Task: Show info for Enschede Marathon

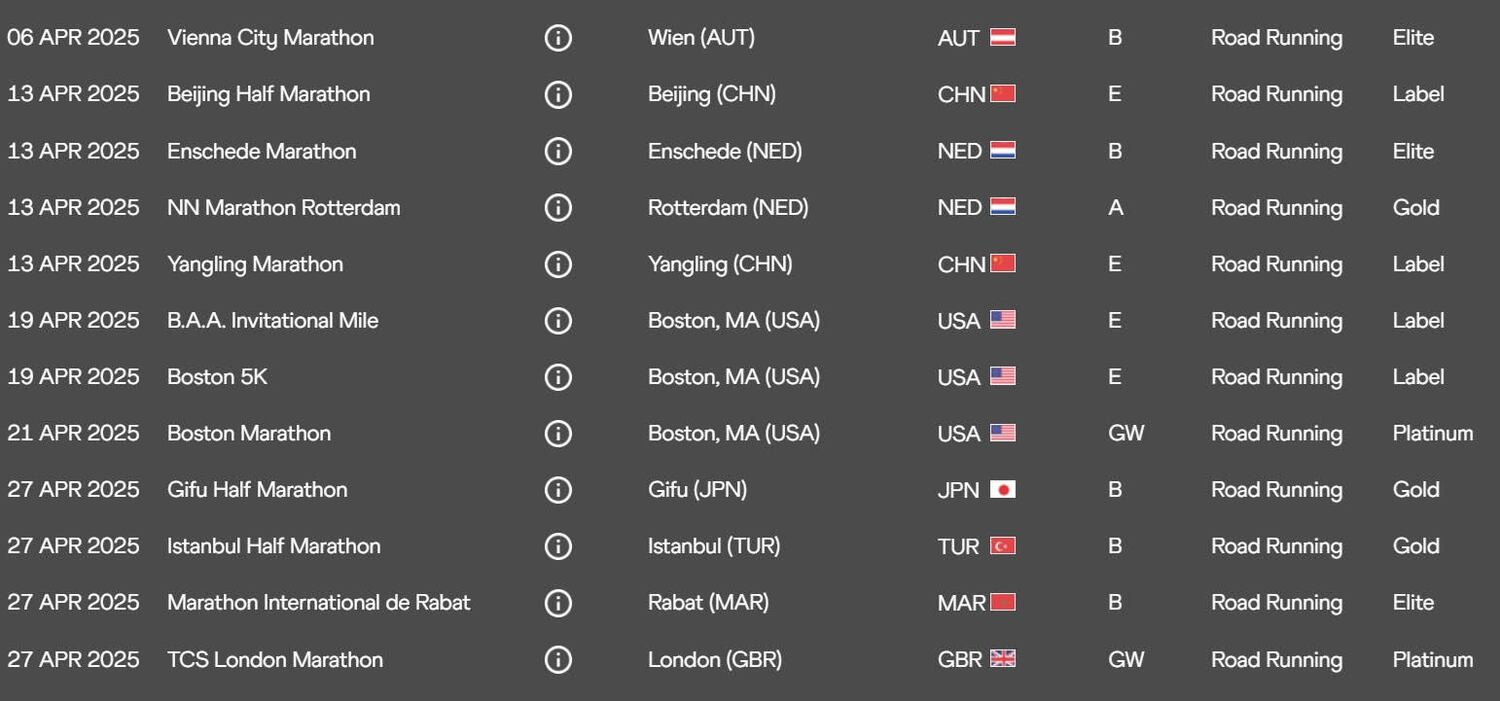Action: pyautogui.click(x=558, y=151)
